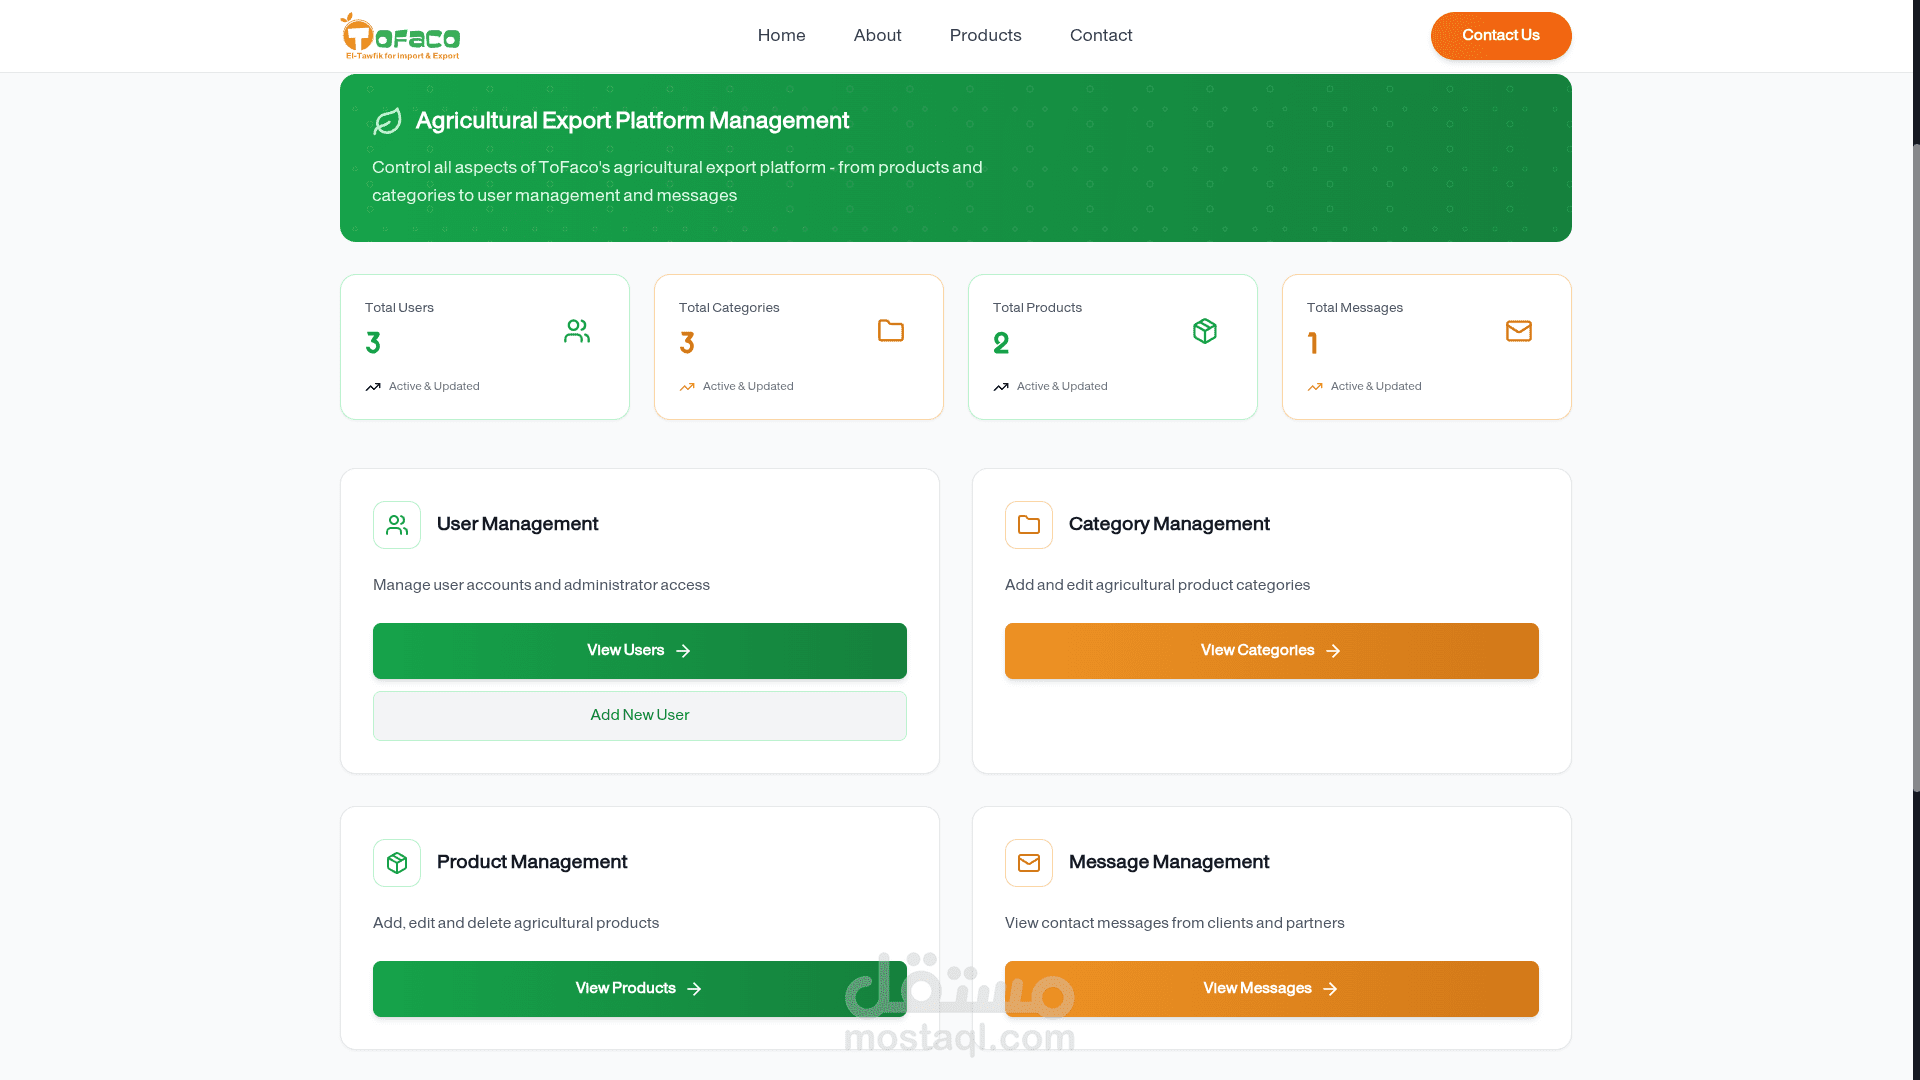The image size is (1920, 1080).
Task: Open View Categories button
Action: point(1271,651)
